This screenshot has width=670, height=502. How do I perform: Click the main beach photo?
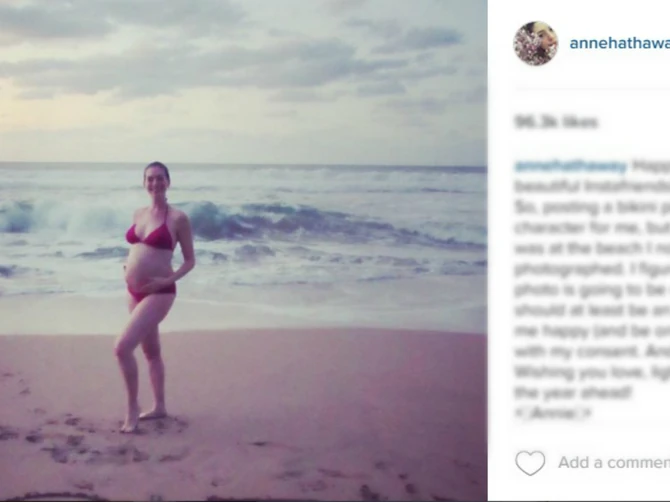click(244, 251)
